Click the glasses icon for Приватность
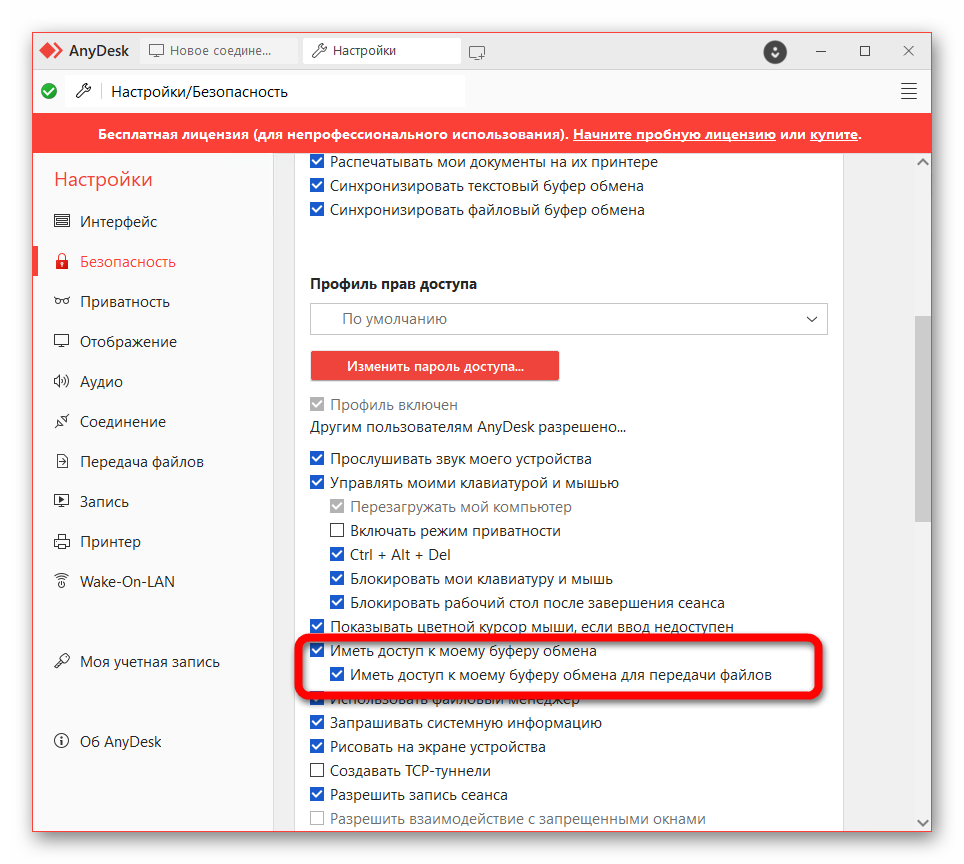 tap(62, 302)
